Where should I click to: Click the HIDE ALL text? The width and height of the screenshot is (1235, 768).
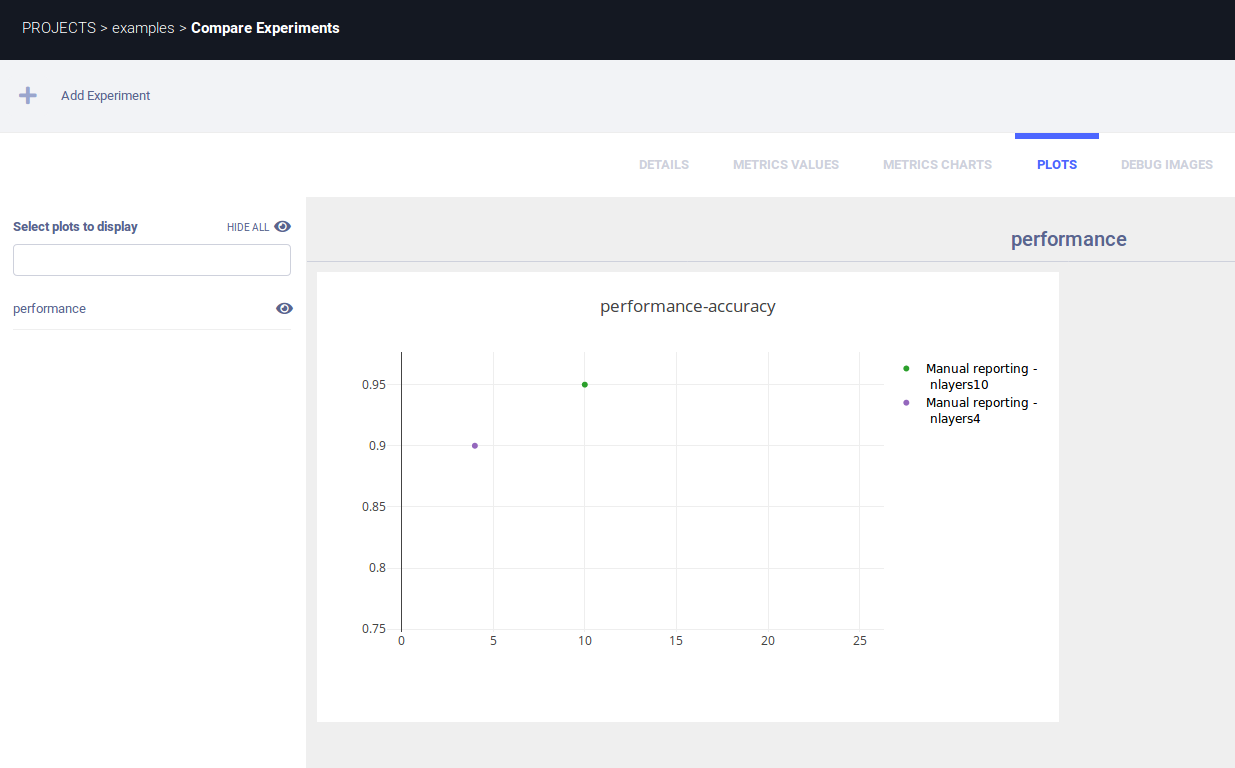coord(247,228)
